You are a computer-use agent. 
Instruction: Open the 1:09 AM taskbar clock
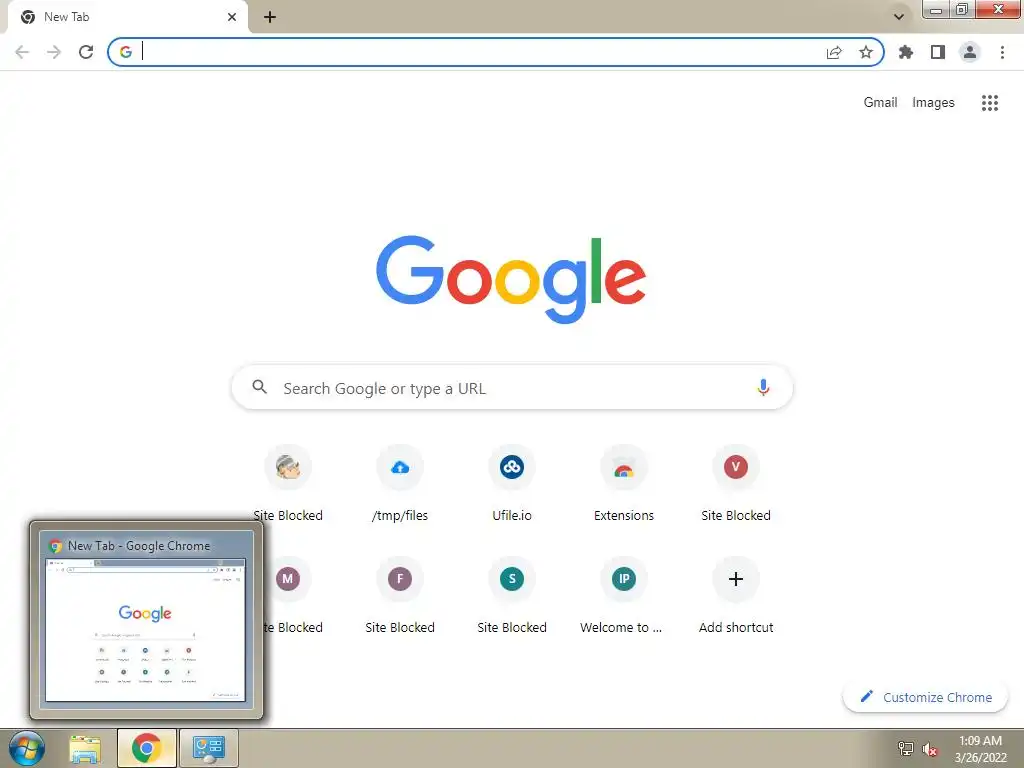tap(980, 748)
